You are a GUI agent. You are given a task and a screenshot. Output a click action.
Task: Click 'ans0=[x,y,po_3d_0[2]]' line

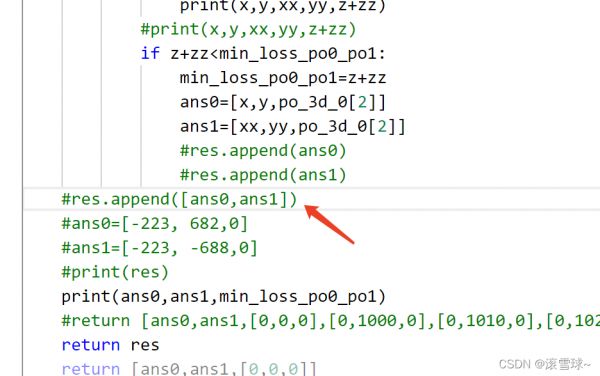[x=283, y=103]
